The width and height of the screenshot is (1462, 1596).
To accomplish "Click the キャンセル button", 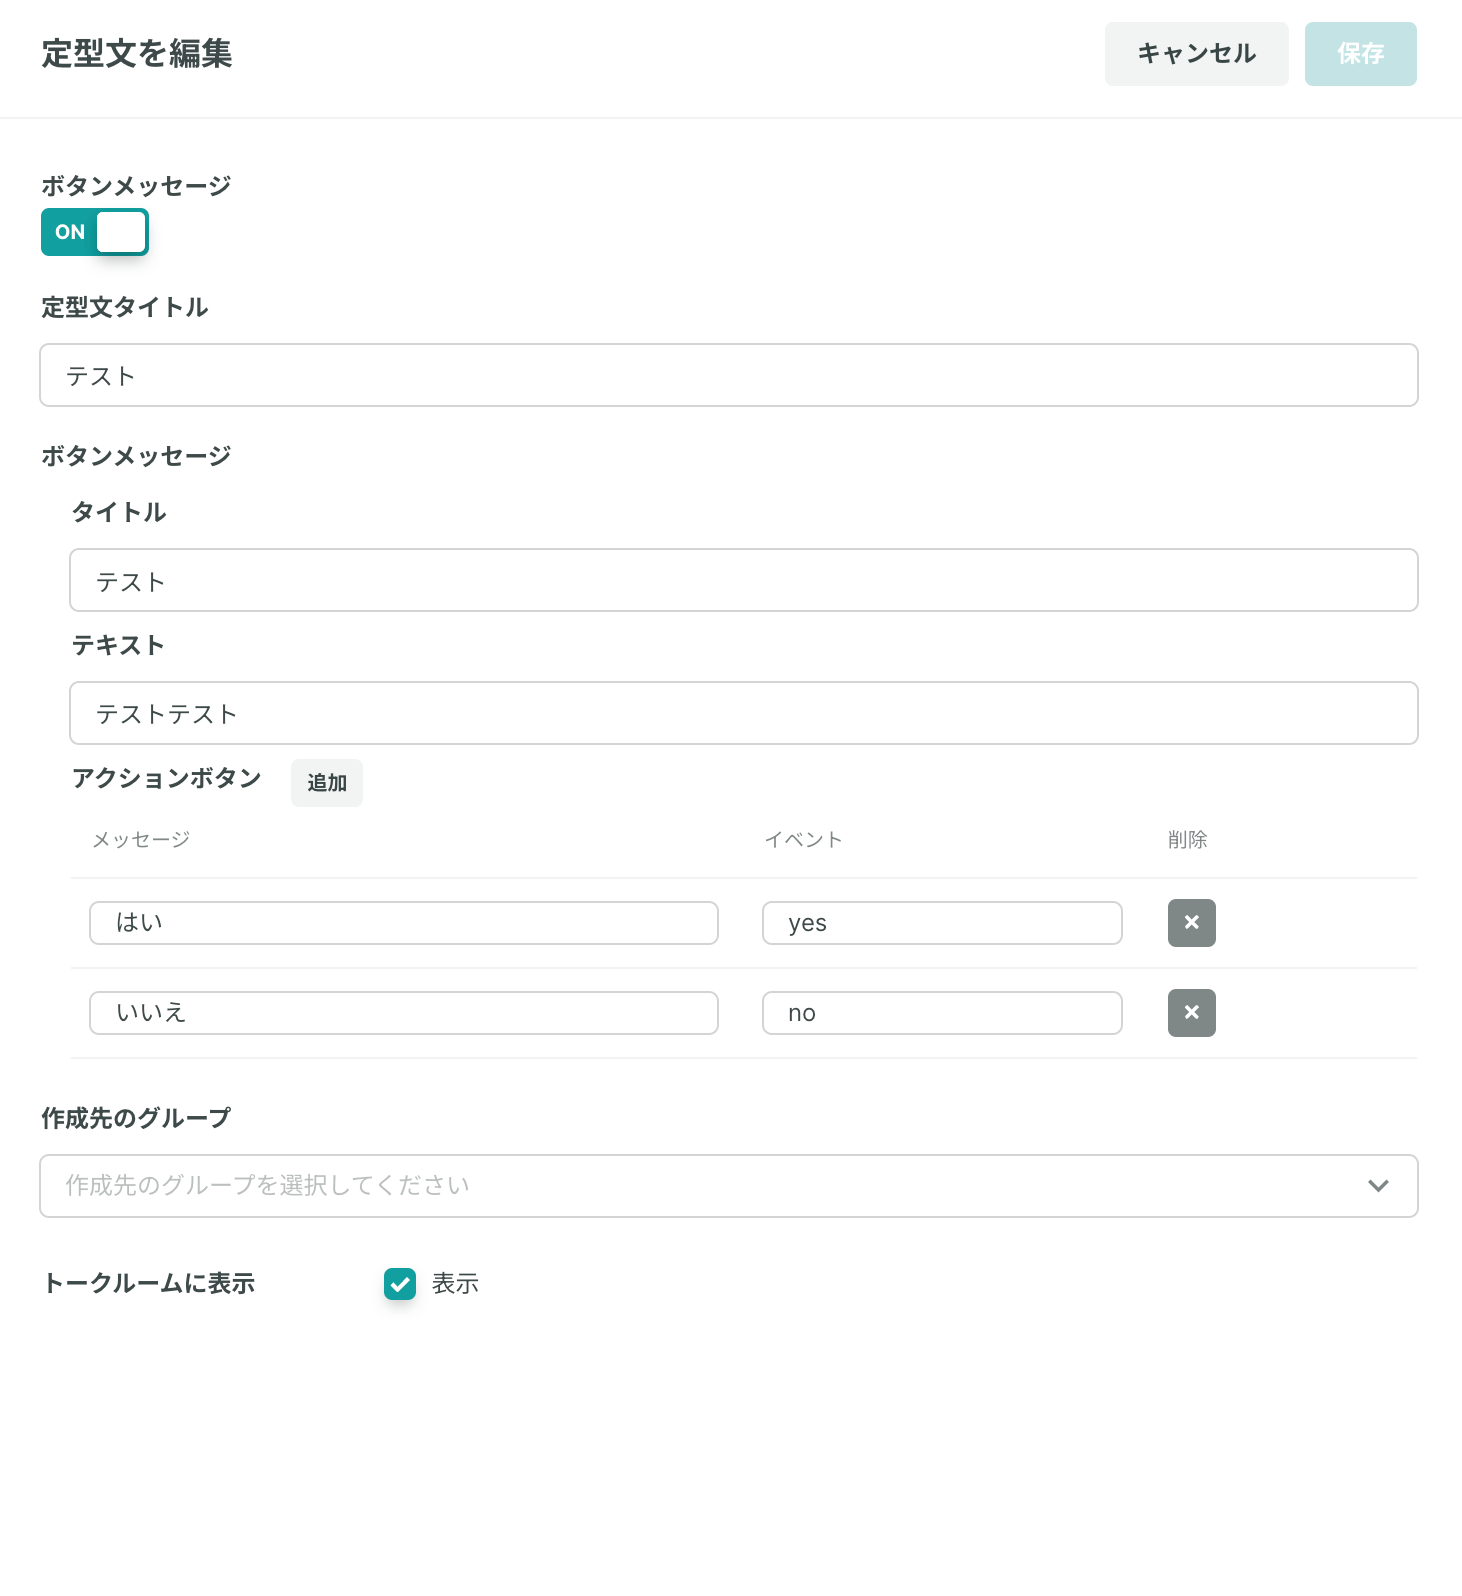I will pyautogui.click(x=1196, y=54).
